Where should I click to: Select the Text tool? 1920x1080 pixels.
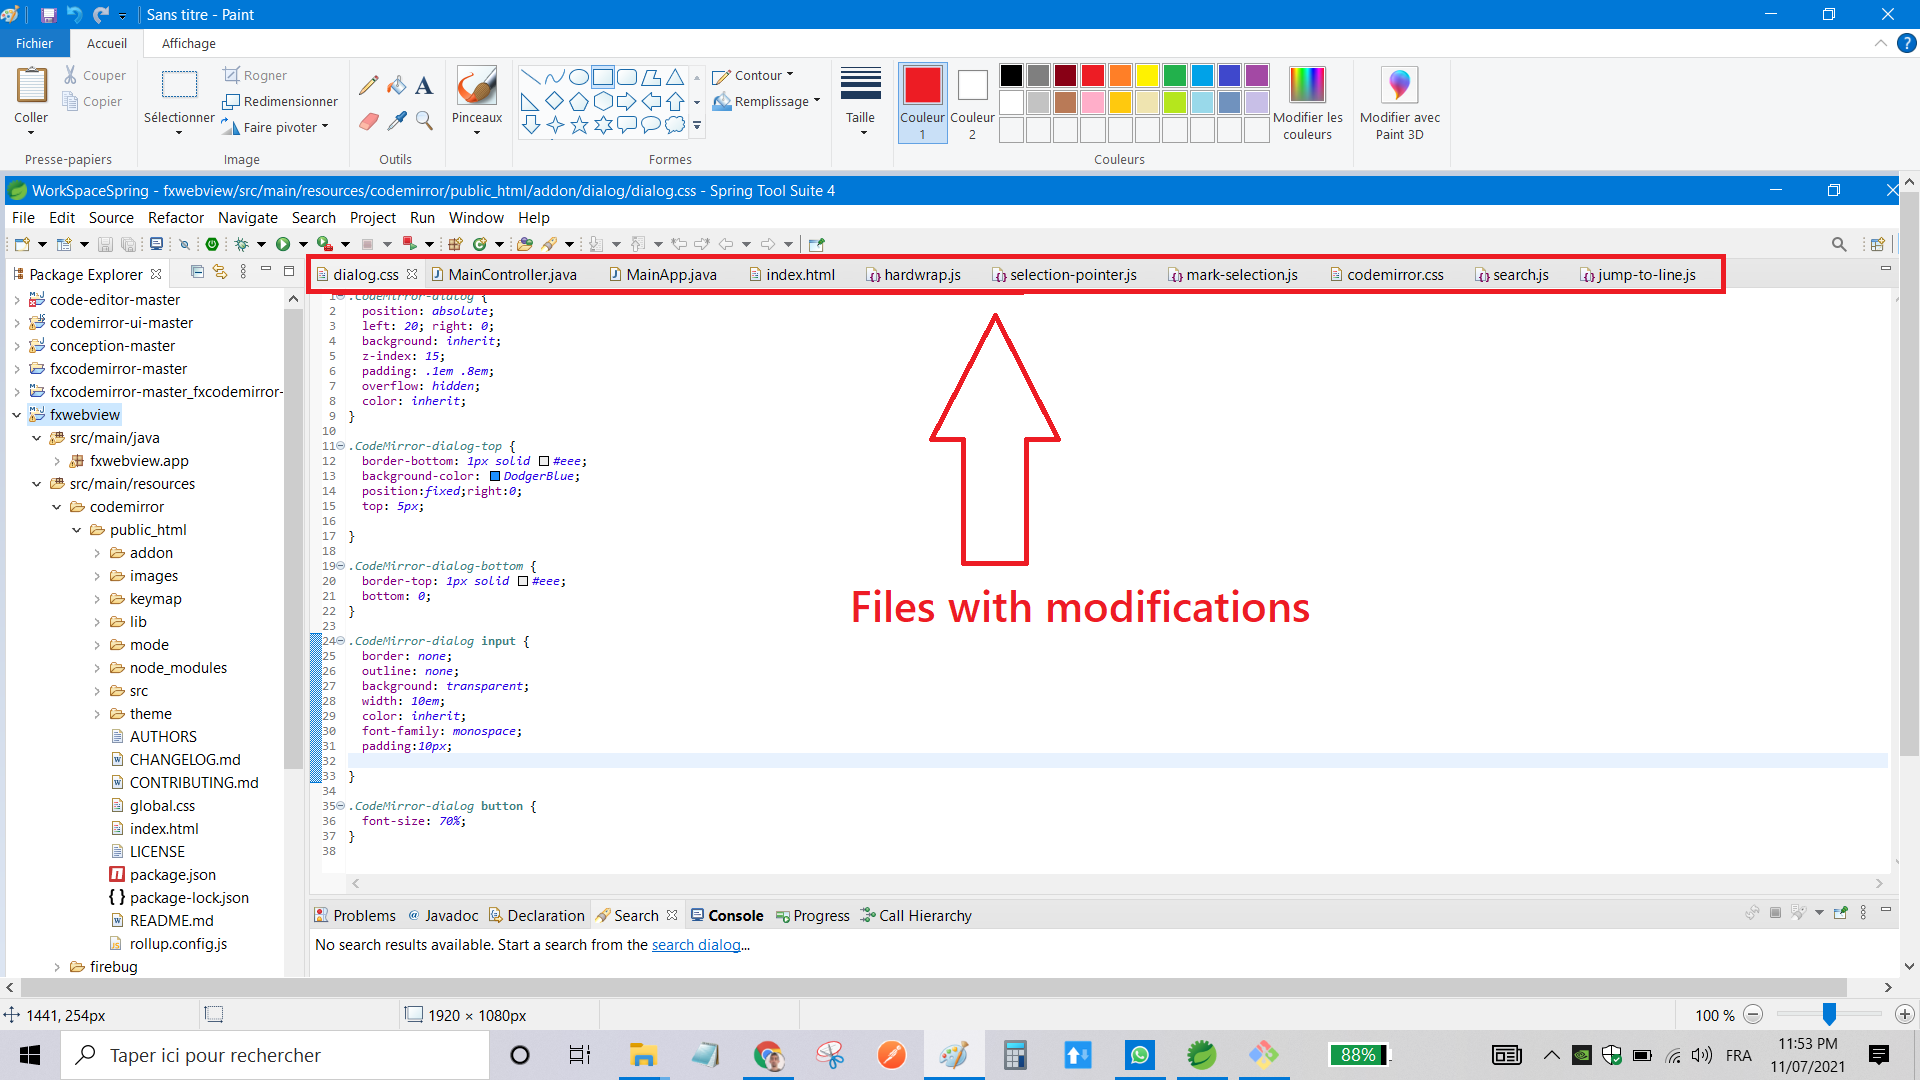[423, 84]
